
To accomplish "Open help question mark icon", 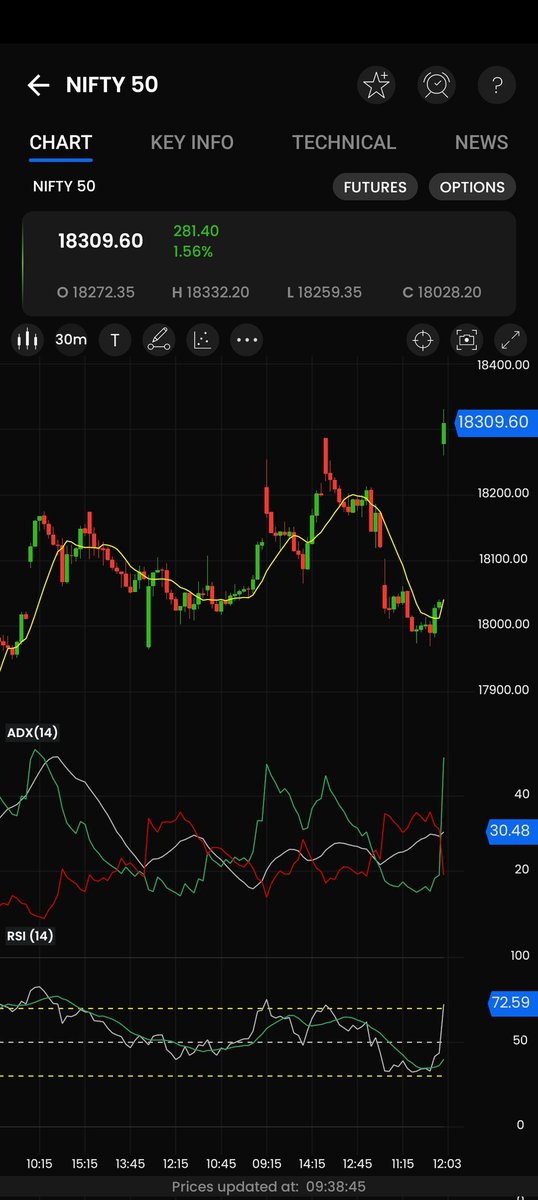I will click(496, 85).
